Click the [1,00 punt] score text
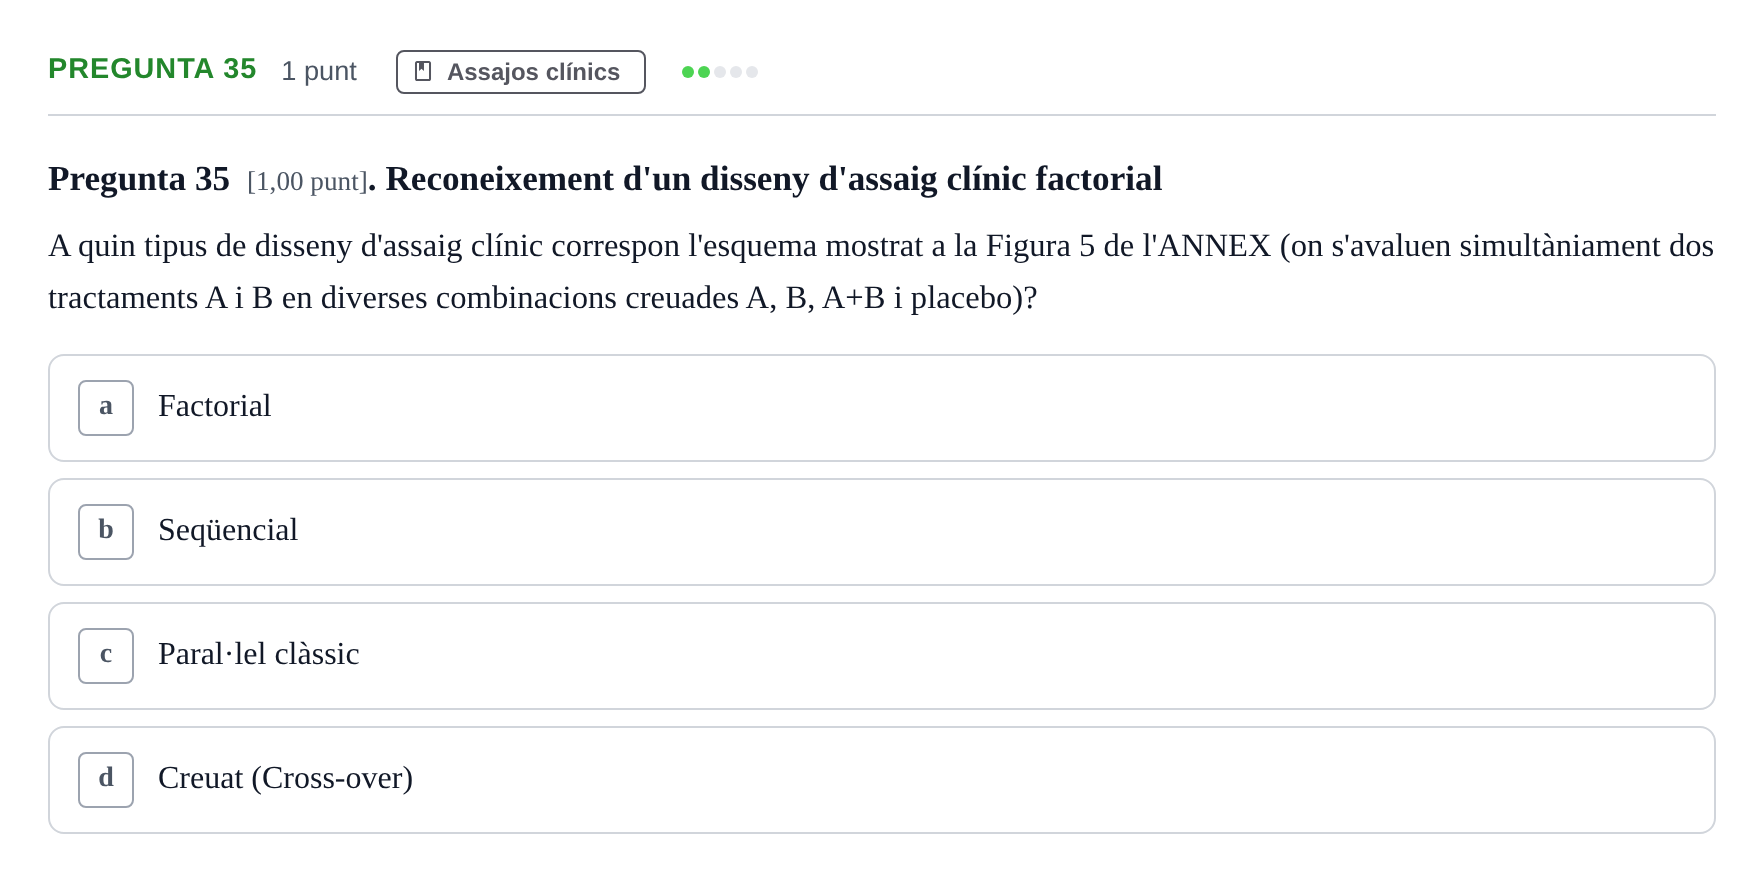The image size is (1764, 882). click(307, 182)
